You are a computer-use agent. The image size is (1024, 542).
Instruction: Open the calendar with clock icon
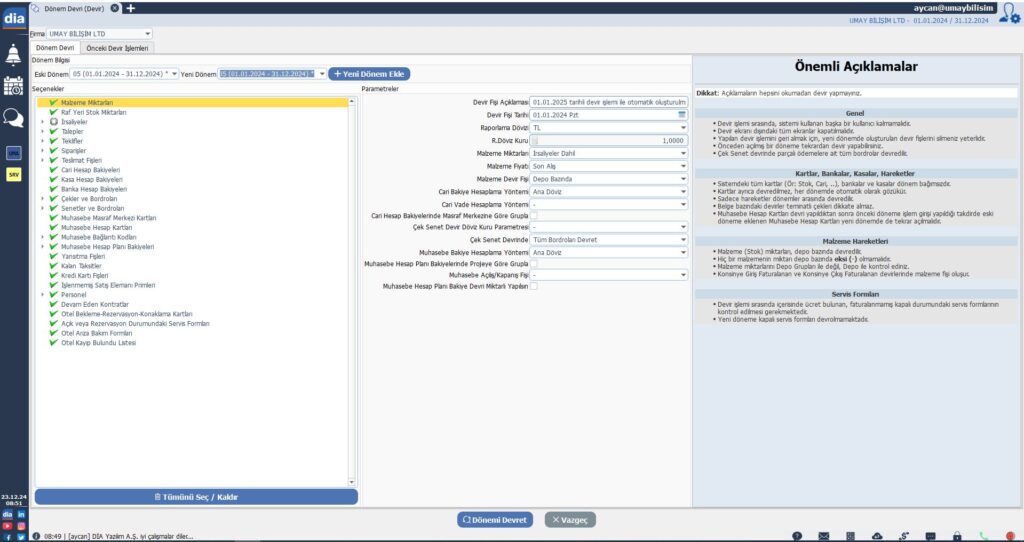coord(13,86)
